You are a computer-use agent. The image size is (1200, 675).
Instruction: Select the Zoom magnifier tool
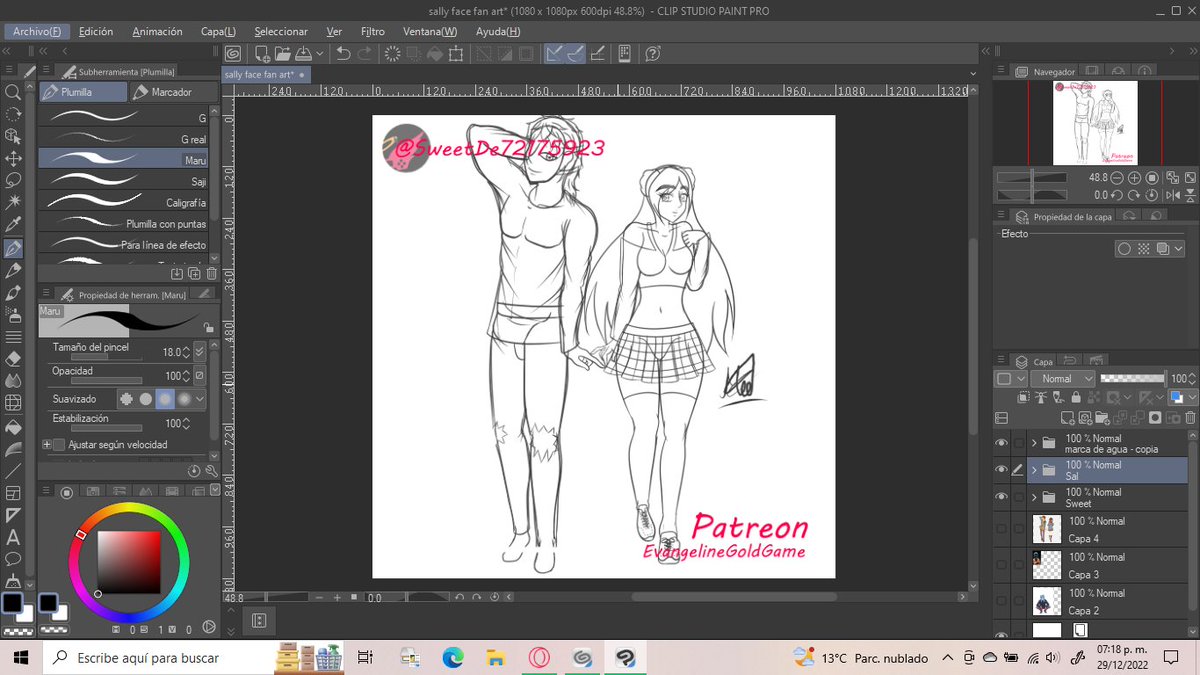point(14,92)
